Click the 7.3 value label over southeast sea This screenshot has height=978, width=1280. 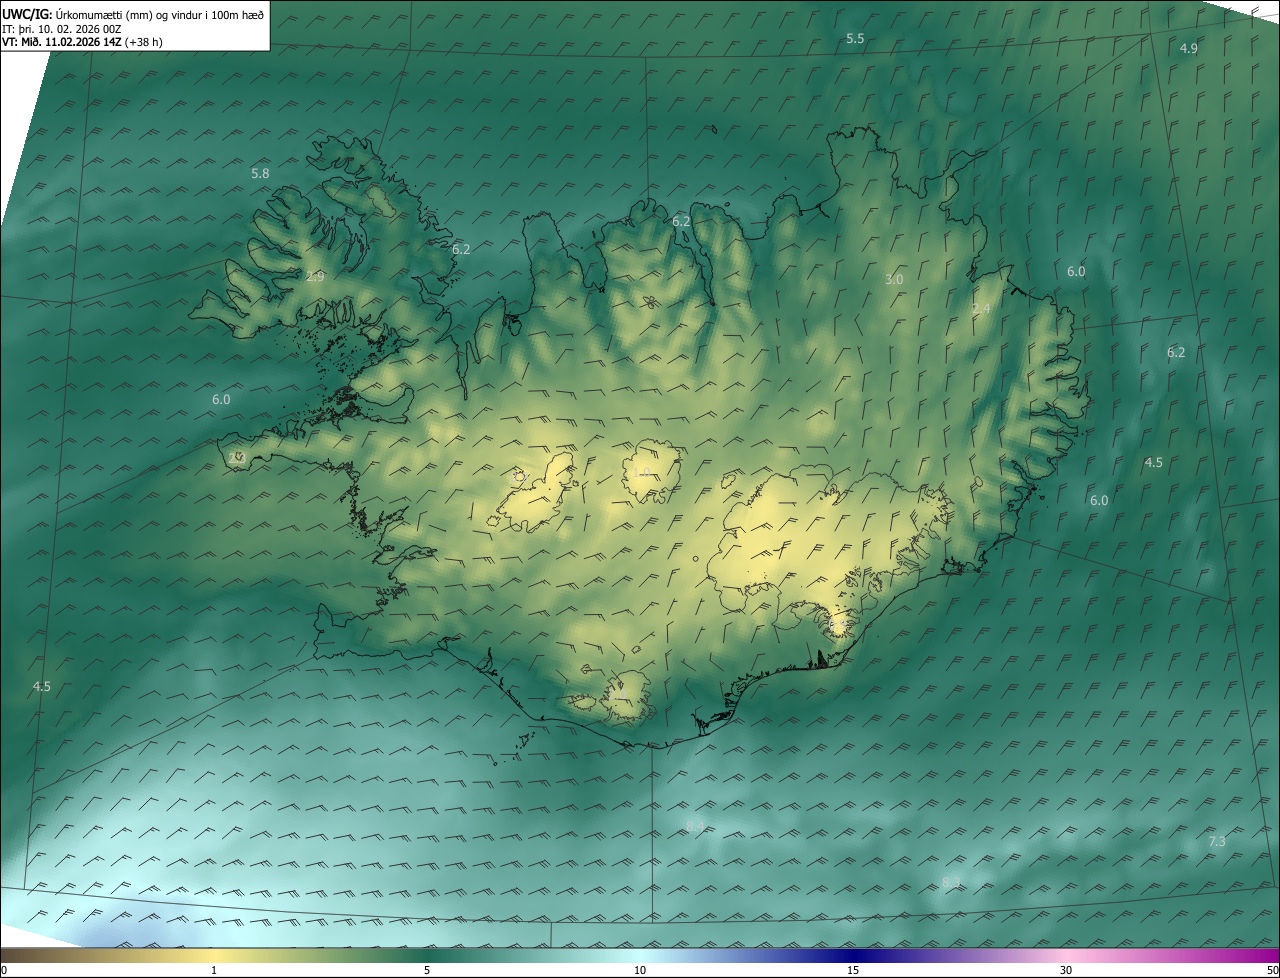[x=1217, y=841]
